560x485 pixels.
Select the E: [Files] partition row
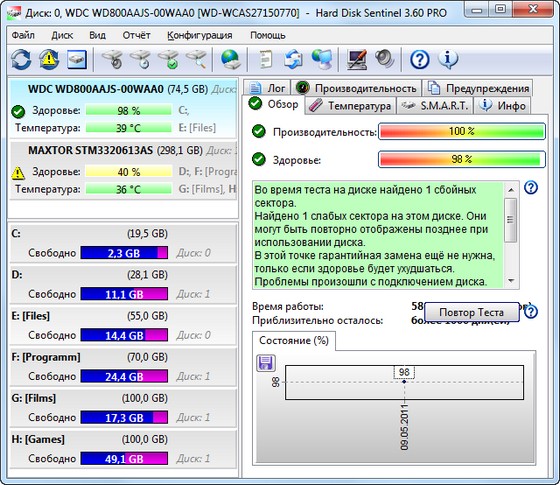(123, 325)
